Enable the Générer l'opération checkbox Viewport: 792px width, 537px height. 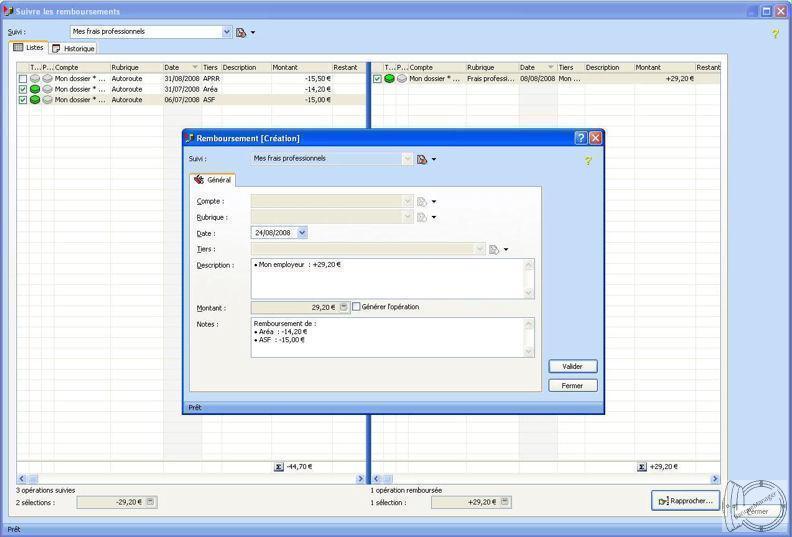click(356, 307)
